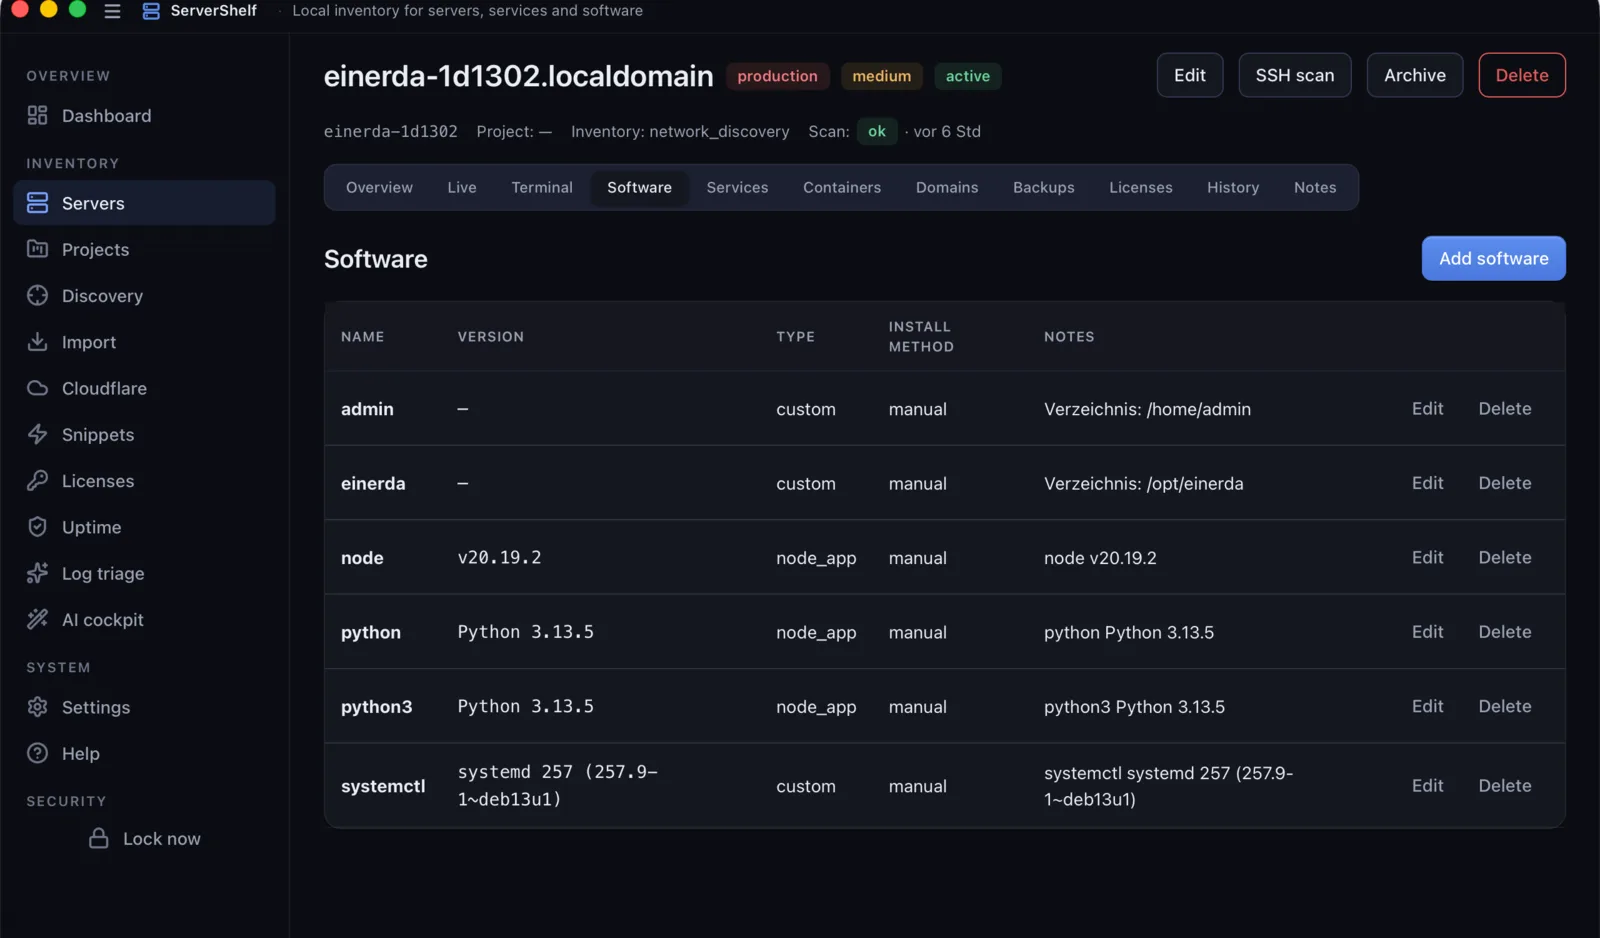Delete the python software entry
1600x938 pixels.
[x=1505, y=632]
